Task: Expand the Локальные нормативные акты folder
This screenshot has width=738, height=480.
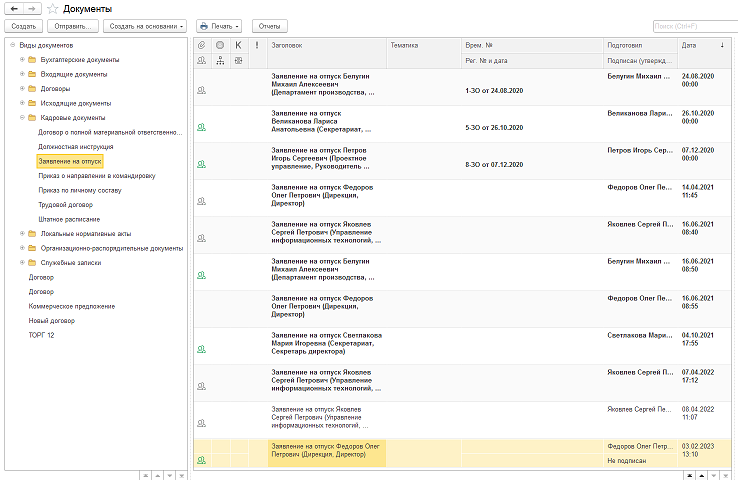Action: 22,233
